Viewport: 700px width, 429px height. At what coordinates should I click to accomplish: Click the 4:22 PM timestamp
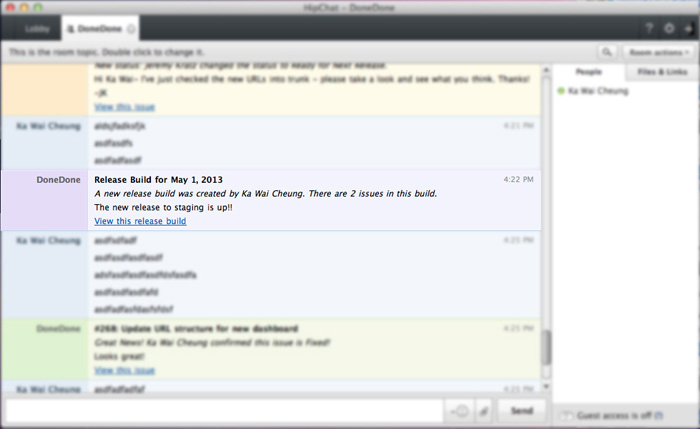(x=518, y=179)
